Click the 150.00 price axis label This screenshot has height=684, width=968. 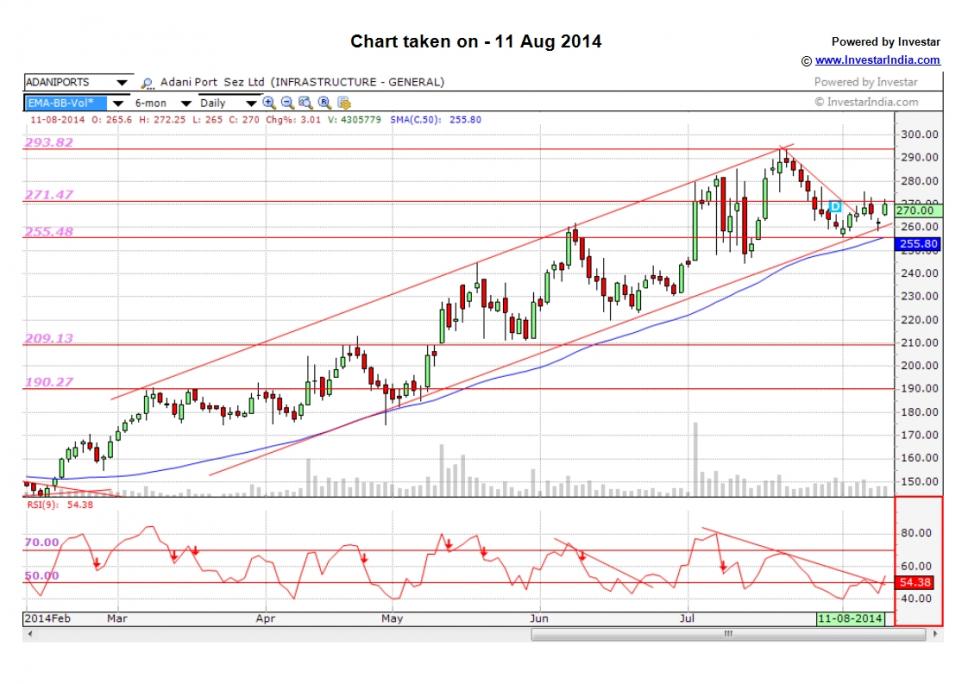click(x=920, y=482)
